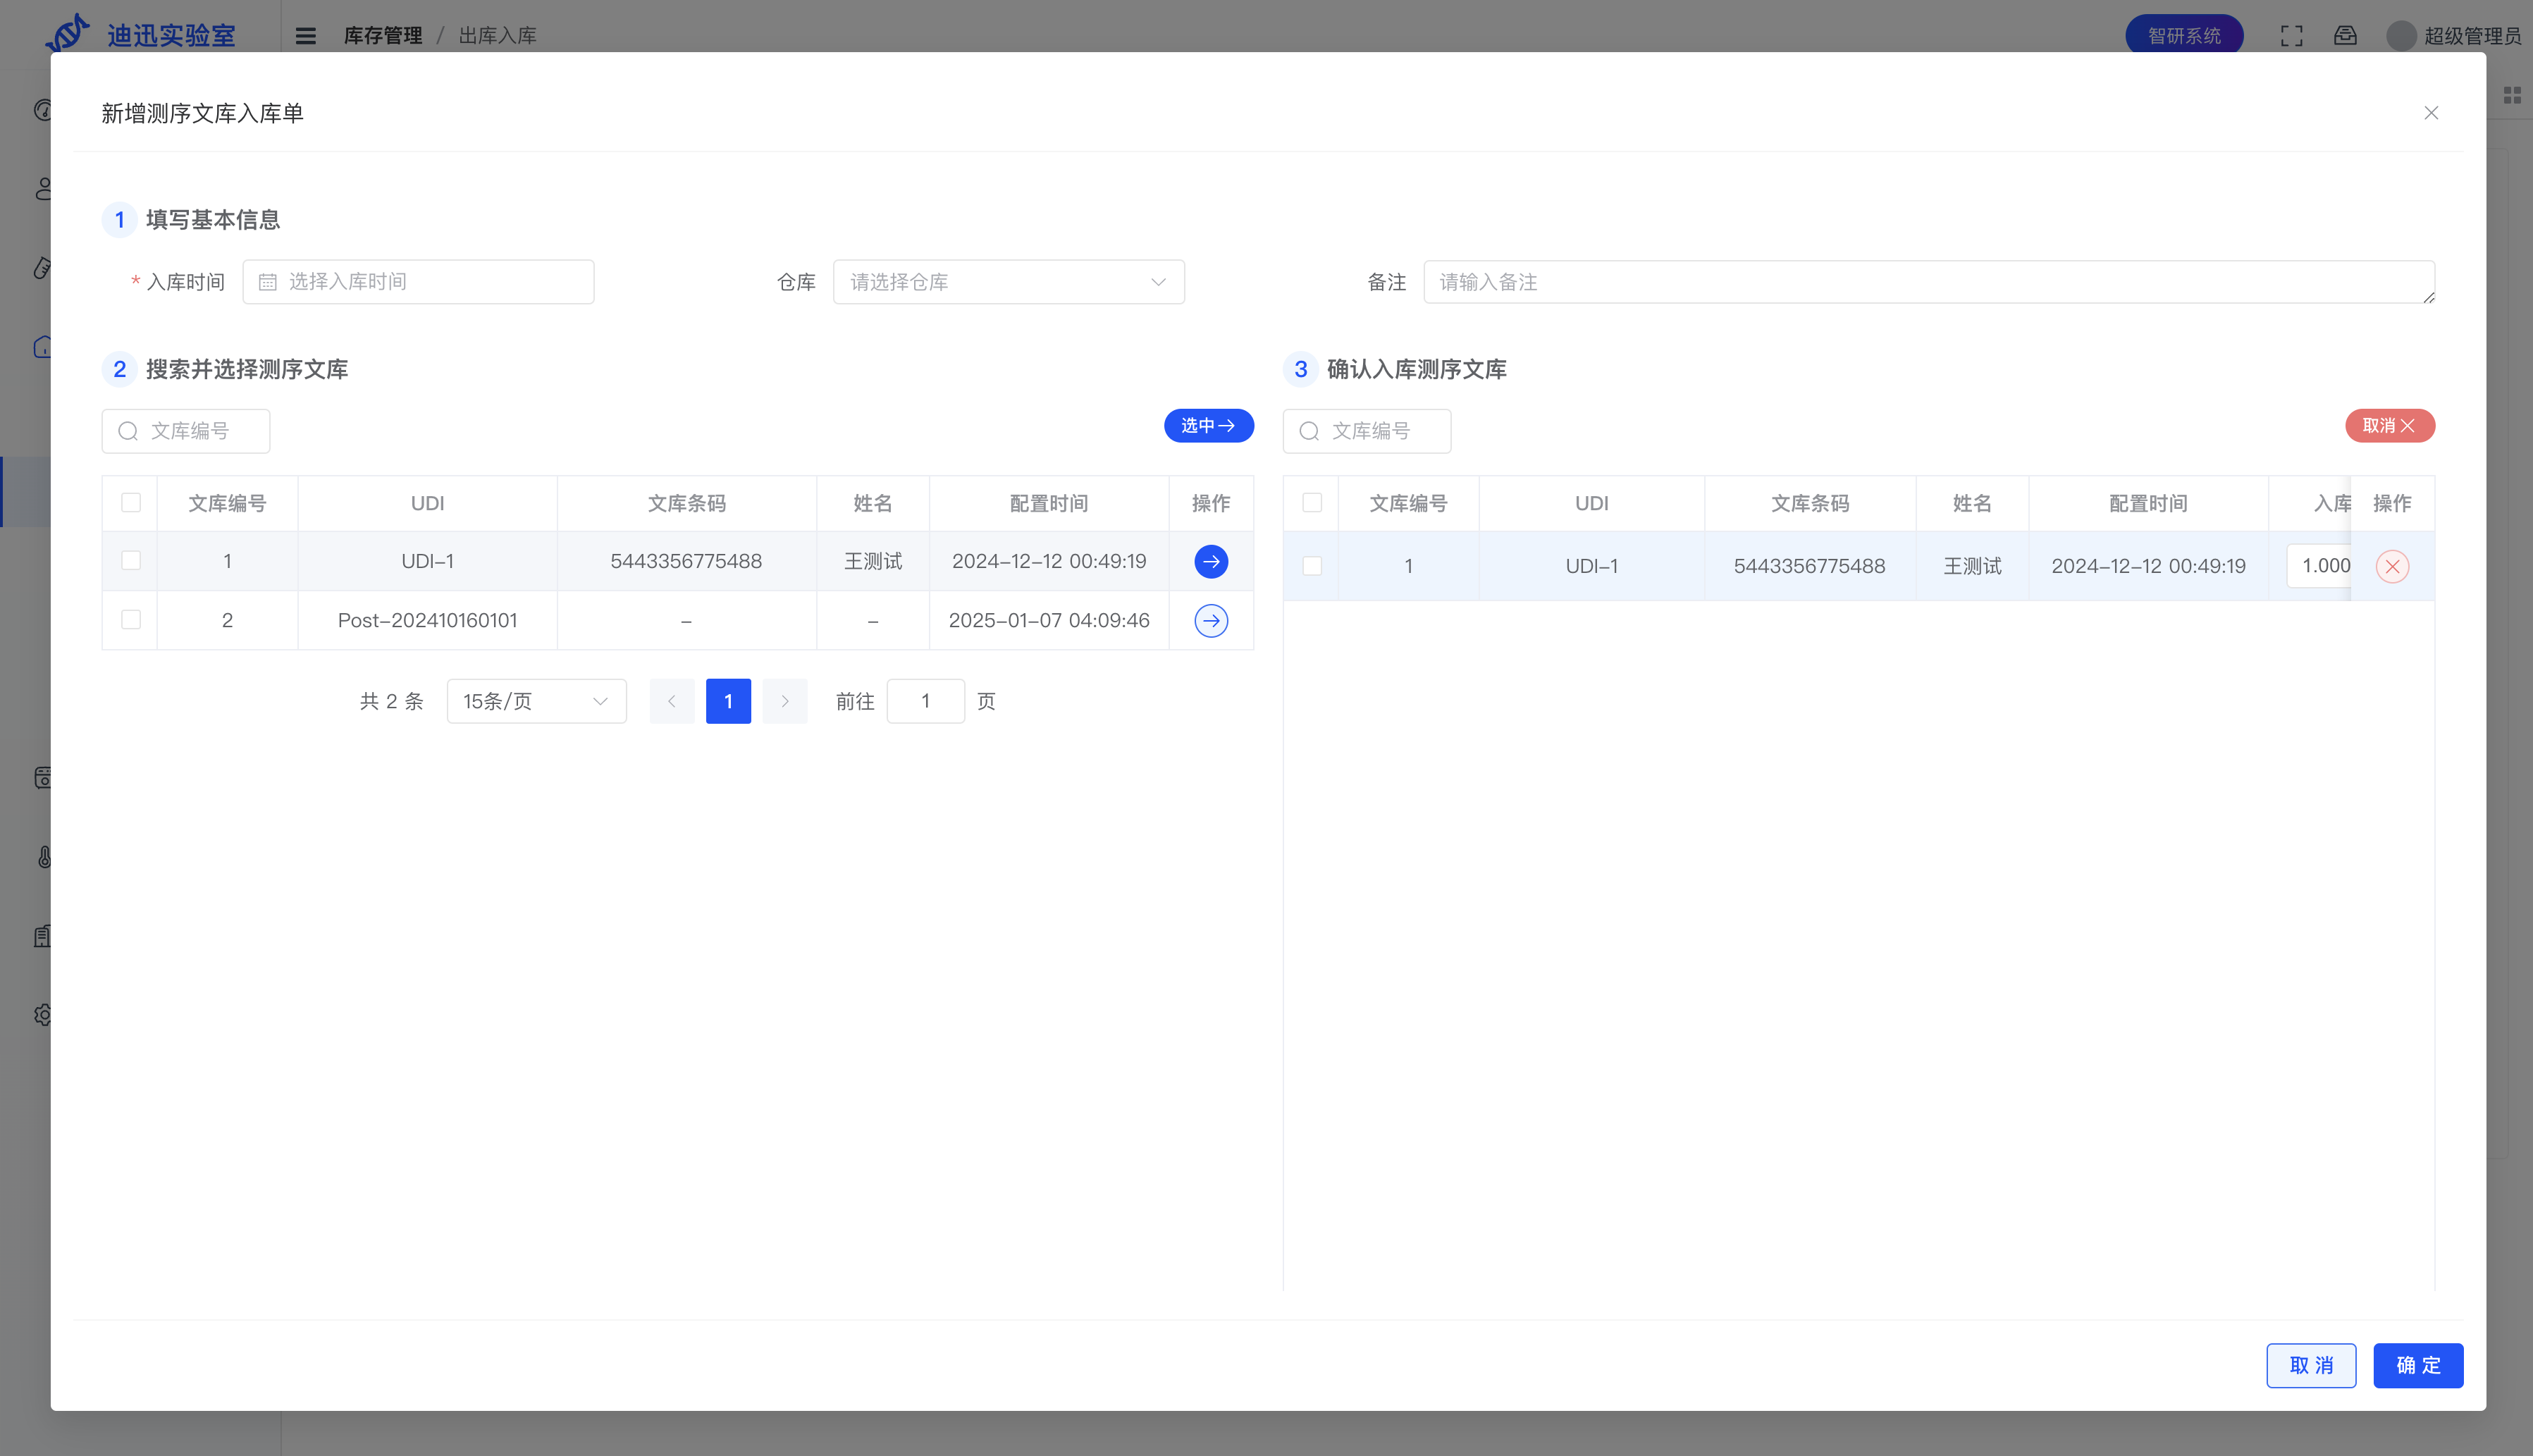
Task: Focus the left 文库编号 search field
Action: (185, 431)
